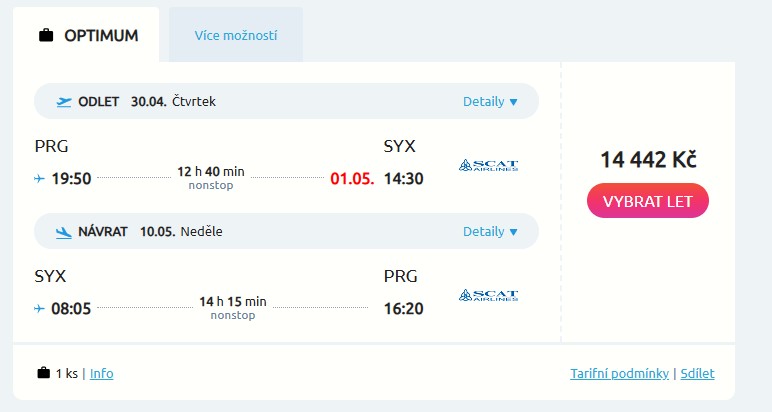Click the 14 h 15 min nonstop duration

coord(233,306)
